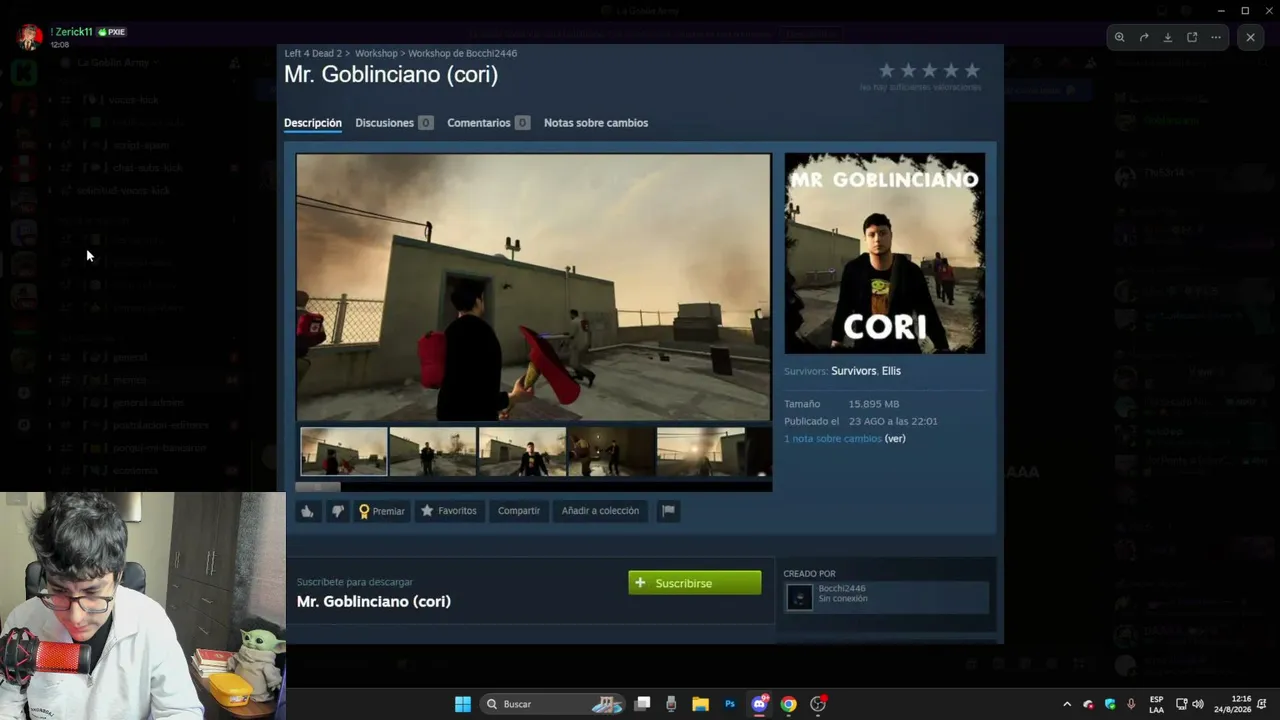Viewport: 1280px width, 720px height.
Task: Click Añadir a colección
Action: coord(600,511)
